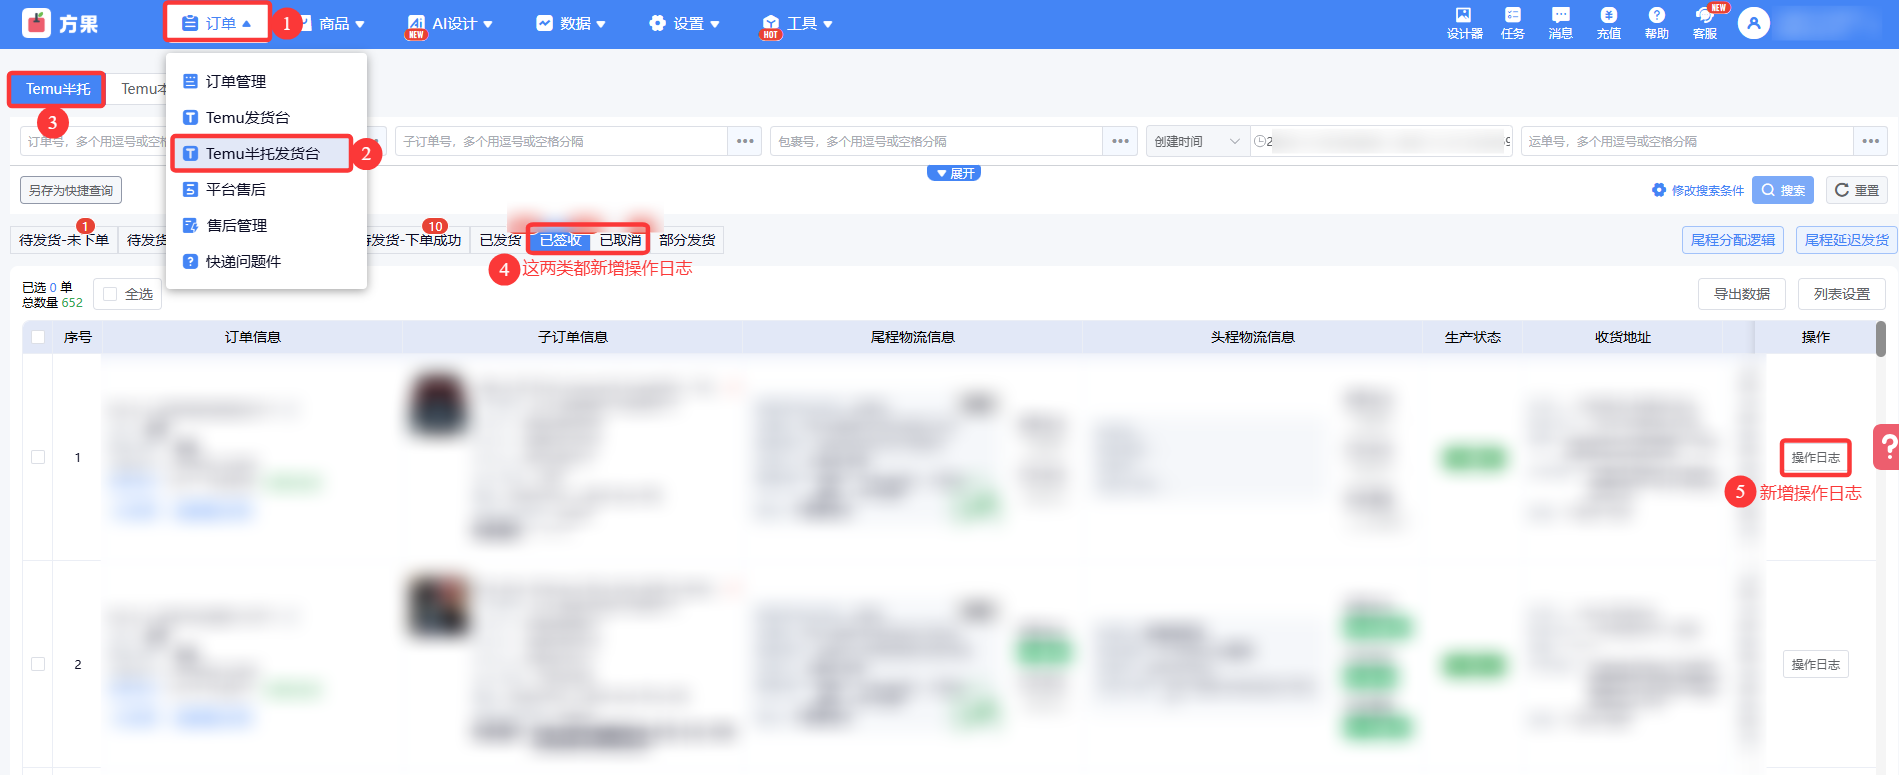The image size is (1899, 775).
Task: Select 订单管理 in the order menu
Action: [x=265, y=81]
